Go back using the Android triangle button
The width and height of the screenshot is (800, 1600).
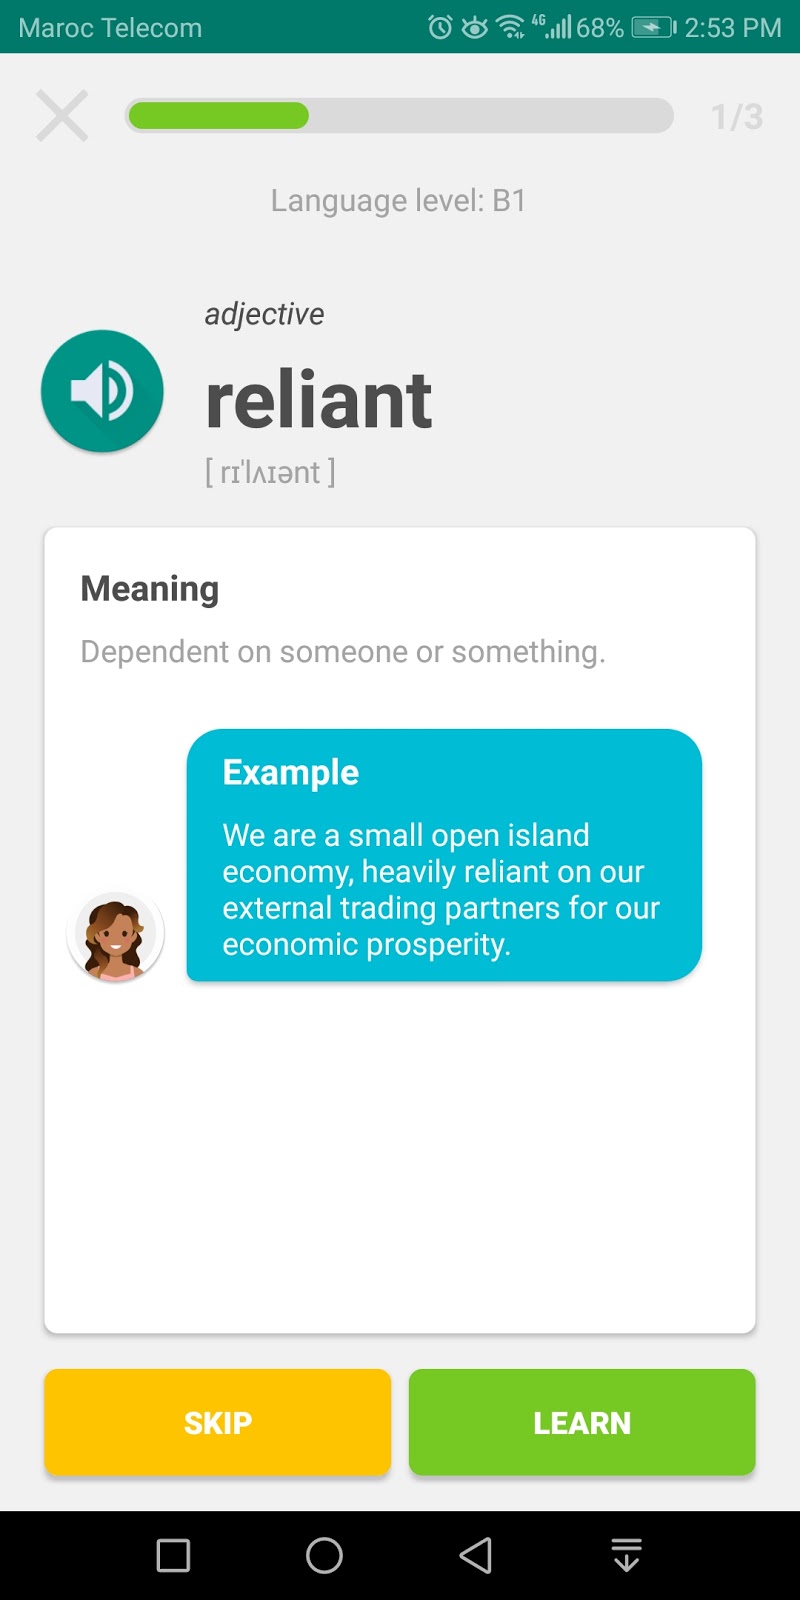coord(475,1555)
